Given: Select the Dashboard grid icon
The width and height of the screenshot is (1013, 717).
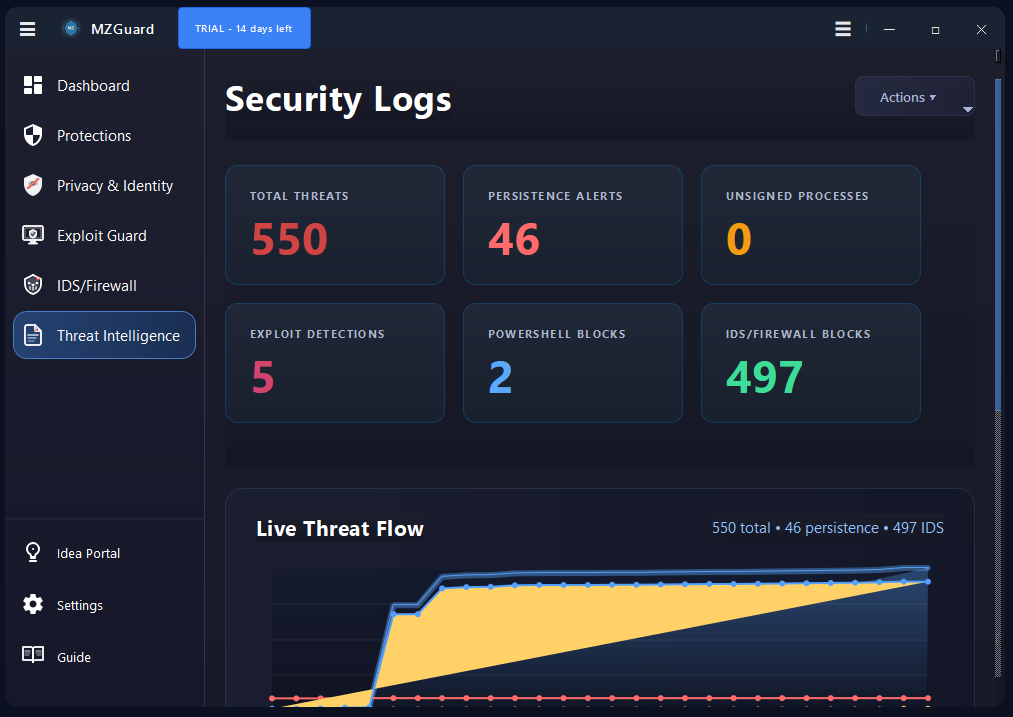Looking at the screenshot, I should (32, 85).
